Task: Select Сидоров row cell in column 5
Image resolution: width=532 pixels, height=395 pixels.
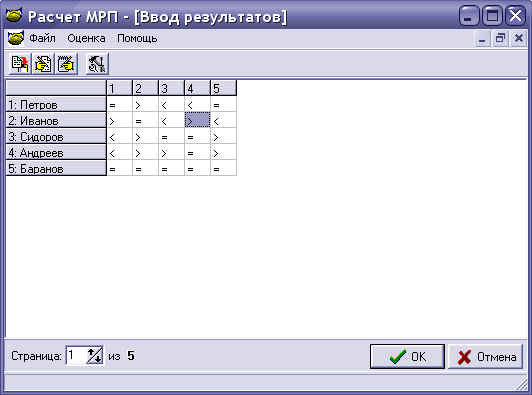Action: [224, 136]
